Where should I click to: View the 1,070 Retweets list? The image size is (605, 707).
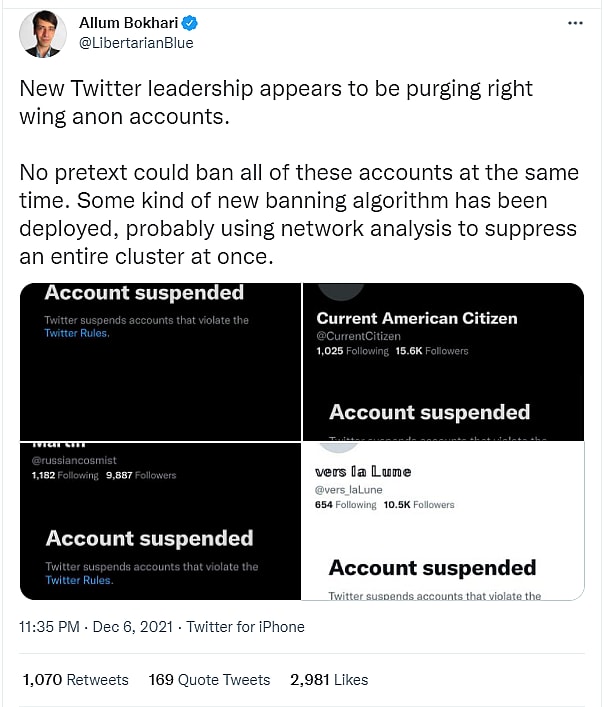pyautogui.click(x=75, y=680)
